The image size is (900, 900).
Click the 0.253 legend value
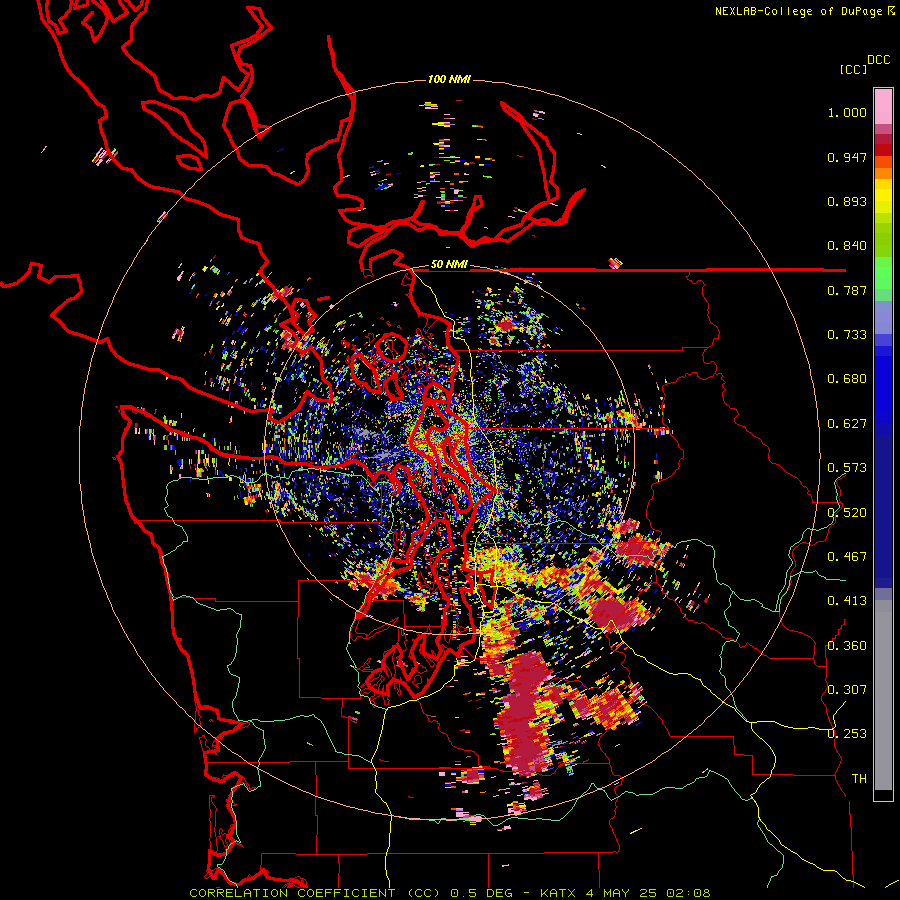coord(847,734)
